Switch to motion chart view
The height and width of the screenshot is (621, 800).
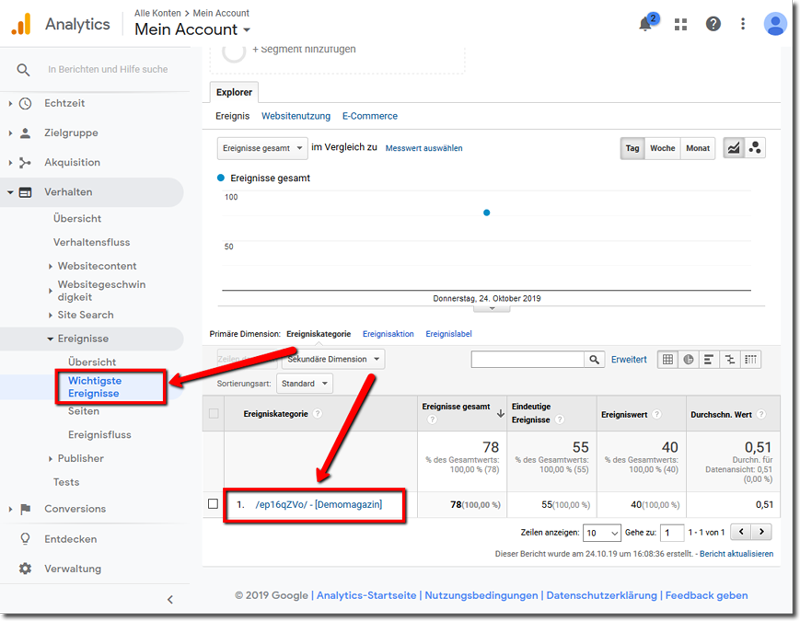coord(755,148)
